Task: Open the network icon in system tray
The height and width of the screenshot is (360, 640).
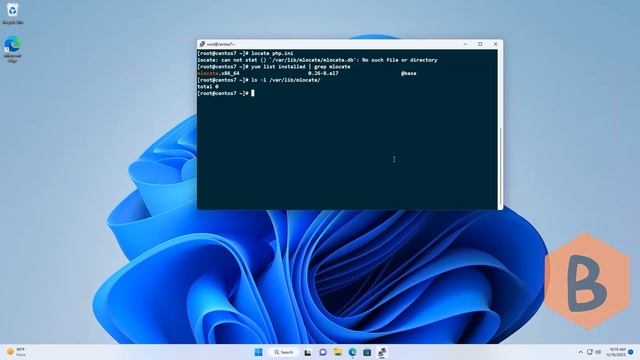Action: (x=589, y=352)
